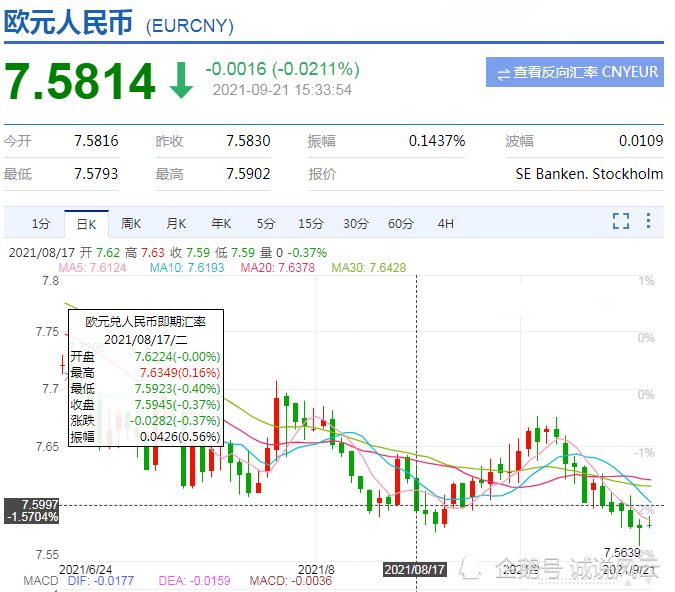Viewport: 675px width, 592px height.
Task: Click the 2021/08/17 crosshair date marker
Action: click(x=414, y=570)
